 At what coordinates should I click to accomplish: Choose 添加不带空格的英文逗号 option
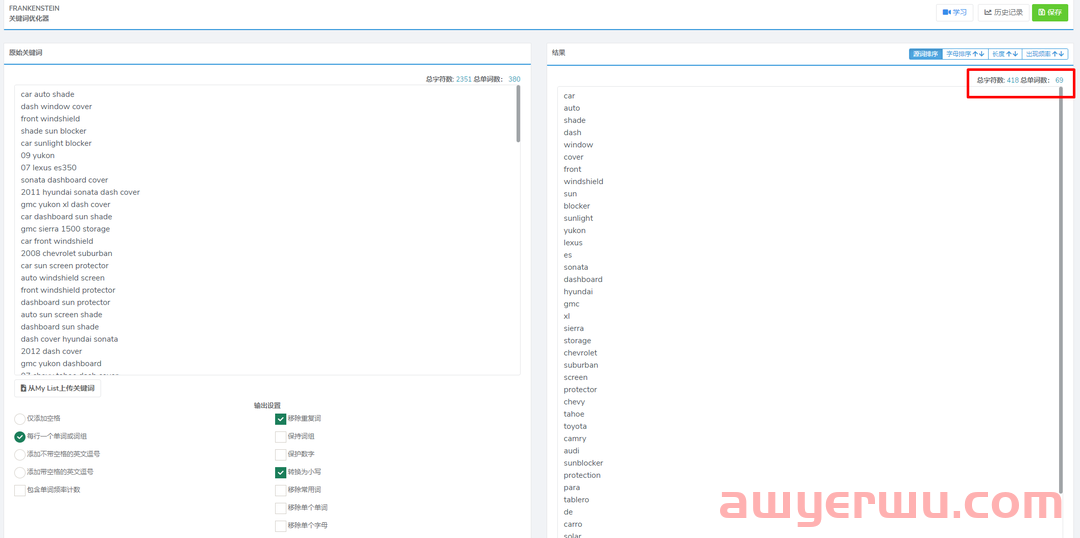pos(20,454)
